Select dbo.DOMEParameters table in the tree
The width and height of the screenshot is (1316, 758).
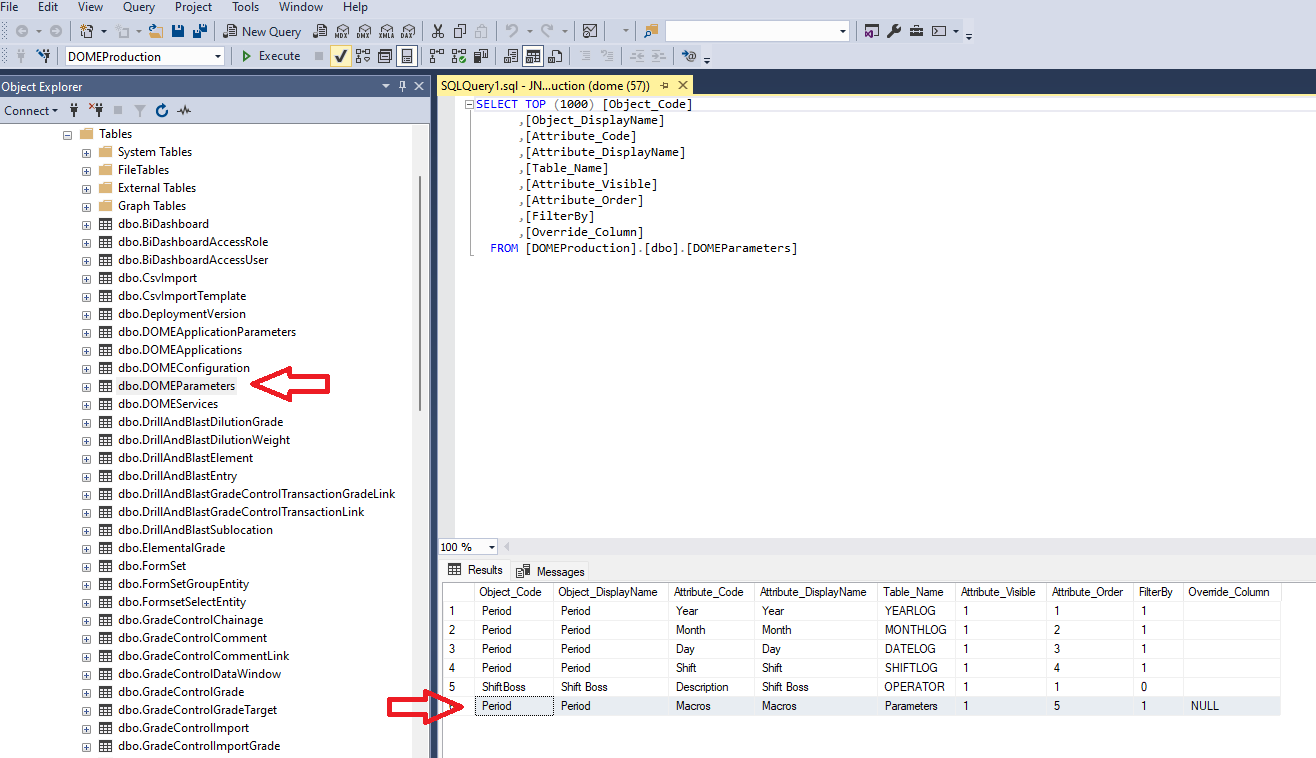(176, 386)
